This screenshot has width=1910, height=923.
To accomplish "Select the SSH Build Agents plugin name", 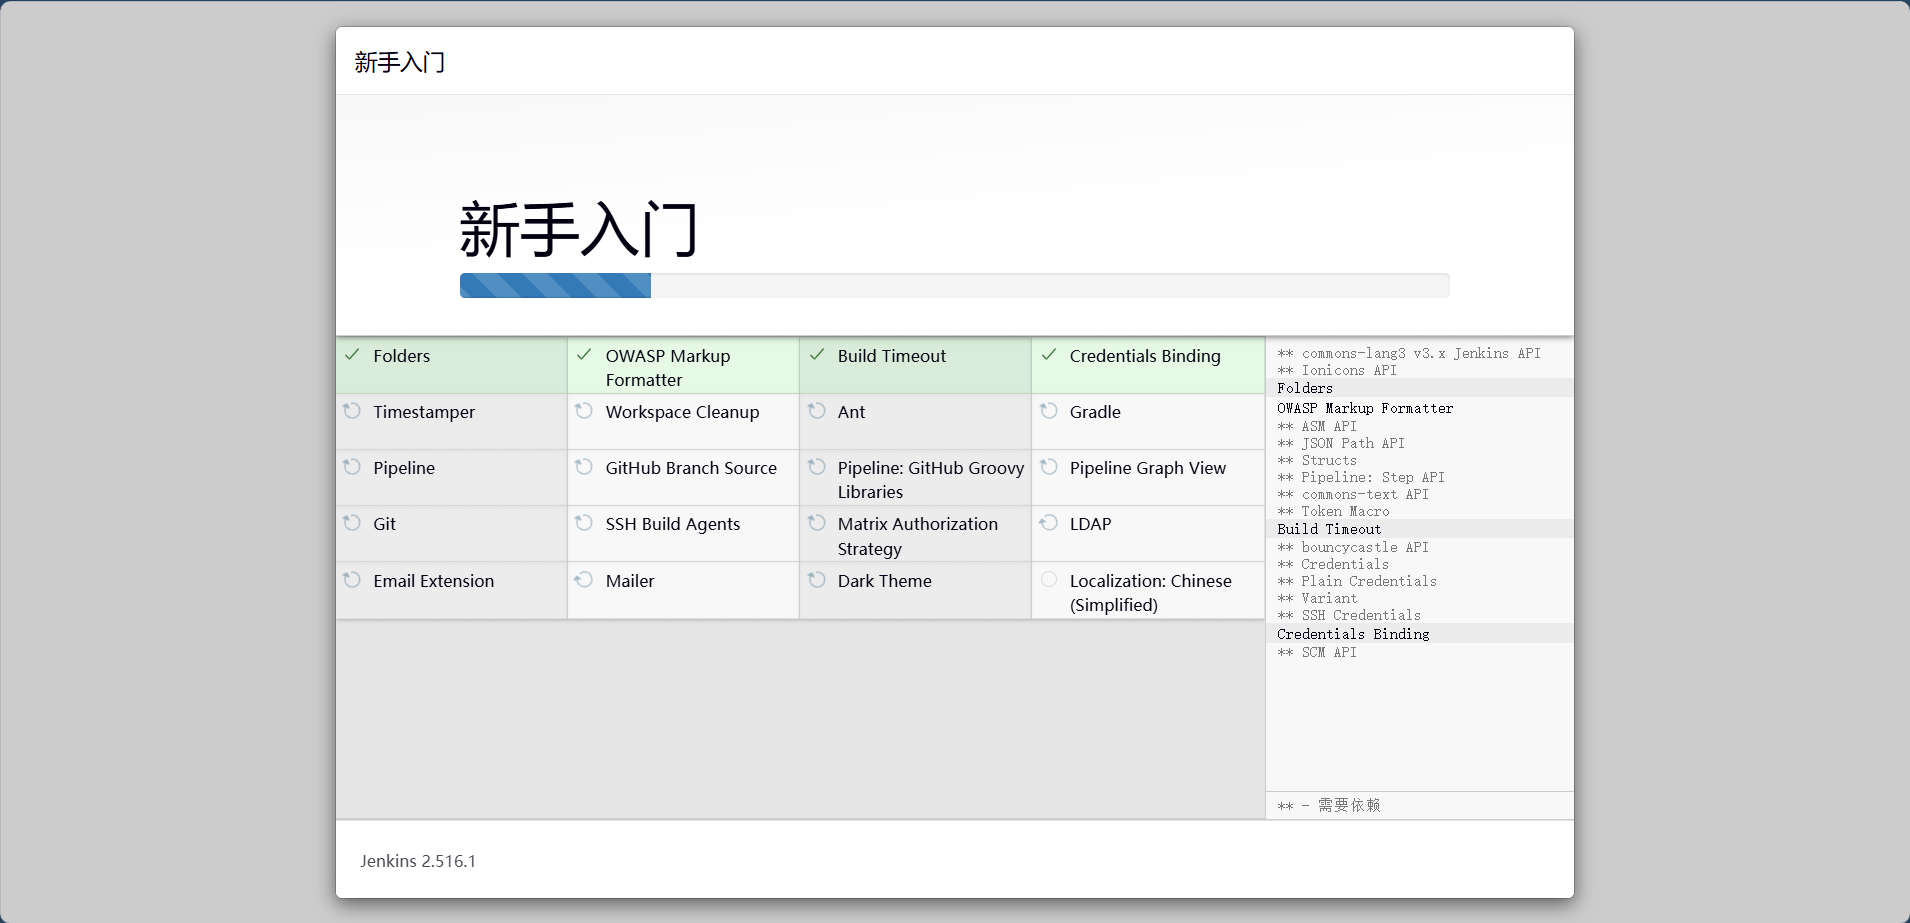I will pyautogui.click(x=673, y=524).
